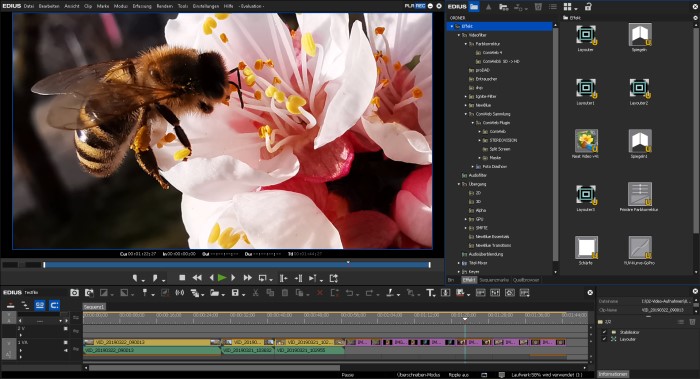Toggle the blue group/link mode button
The height and width of the screenshot is (379, 700).
pos(40,305)
